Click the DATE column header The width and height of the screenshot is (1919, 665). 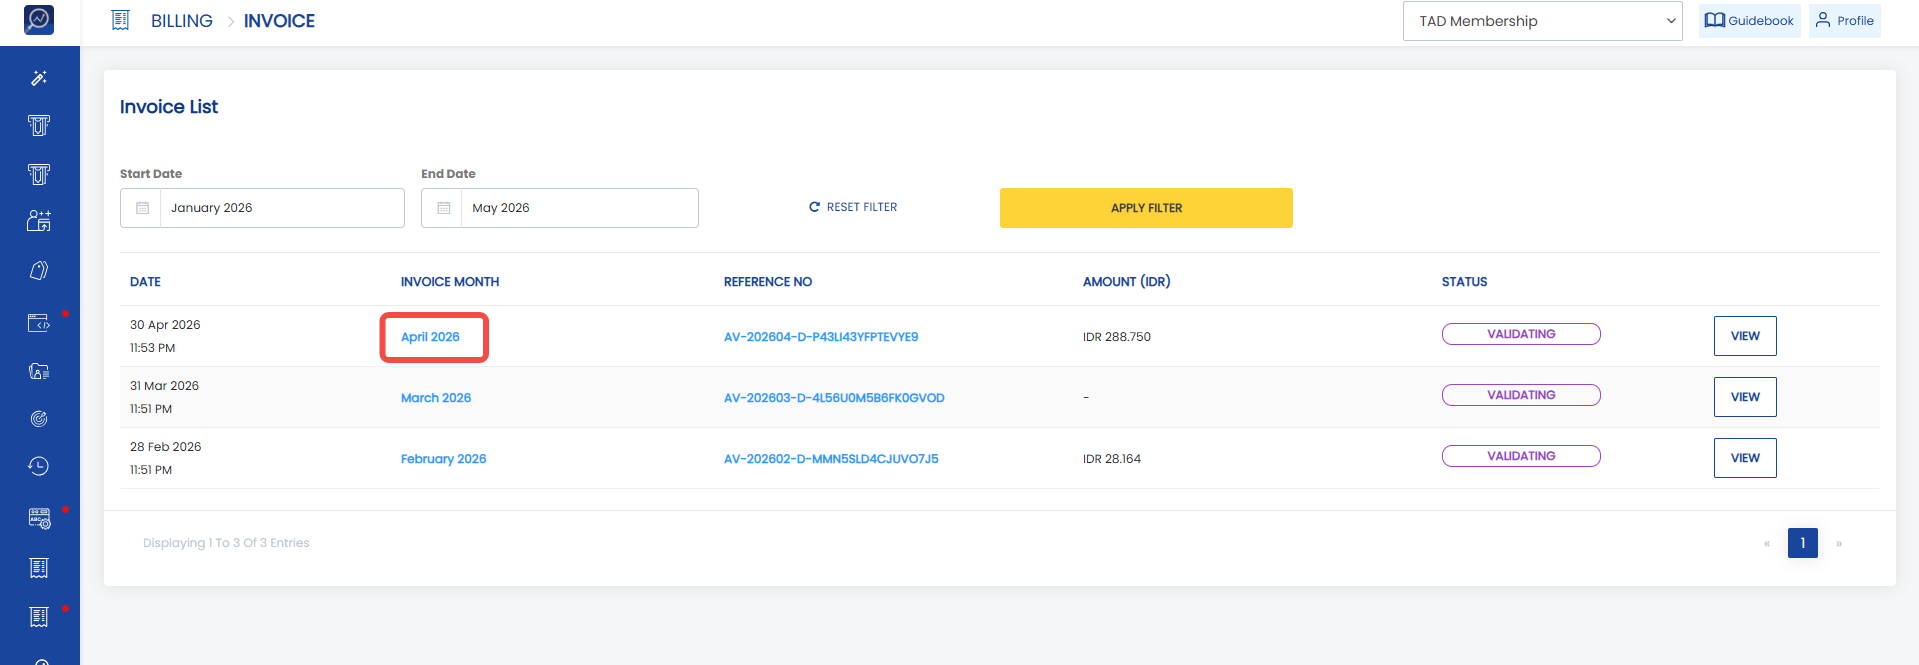tap(145, 282)
